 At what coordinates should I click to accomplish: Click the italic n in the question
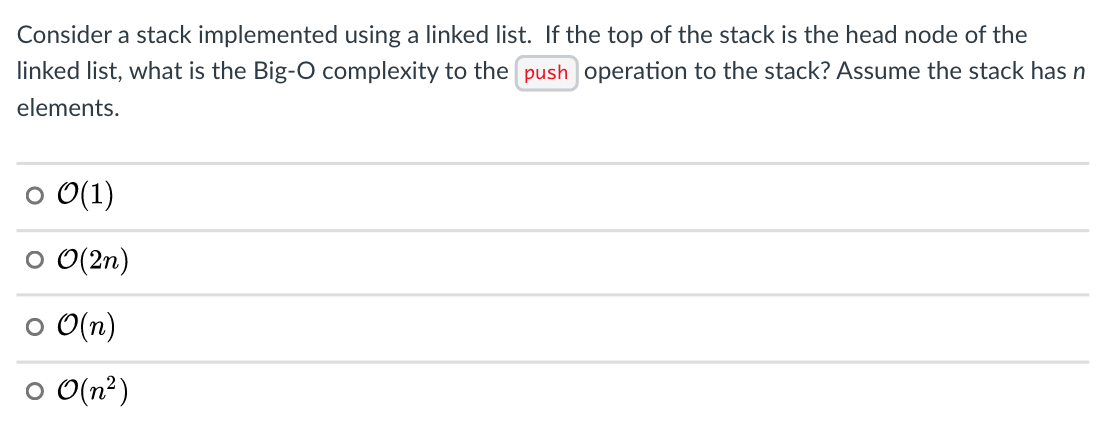pos(1078,73)
